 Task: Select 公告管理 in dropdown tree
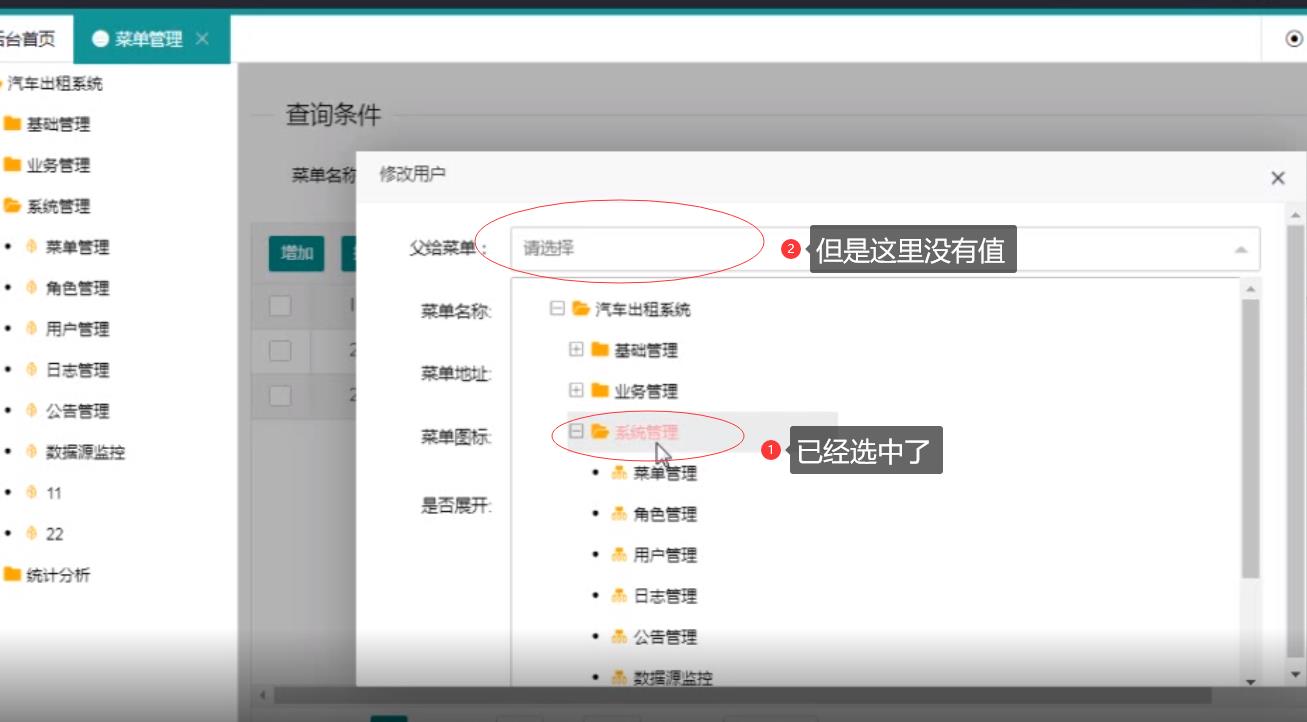(x=665, y=637)
